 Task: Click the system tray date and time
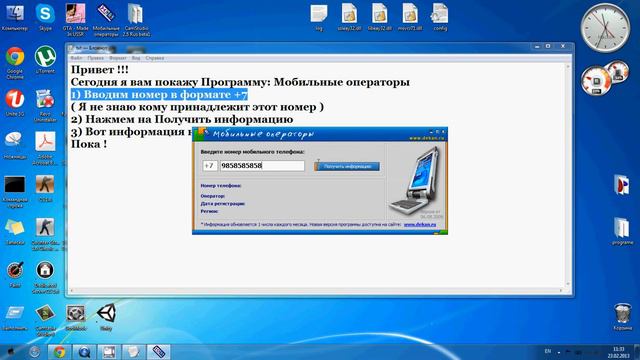tap(619, 352)
